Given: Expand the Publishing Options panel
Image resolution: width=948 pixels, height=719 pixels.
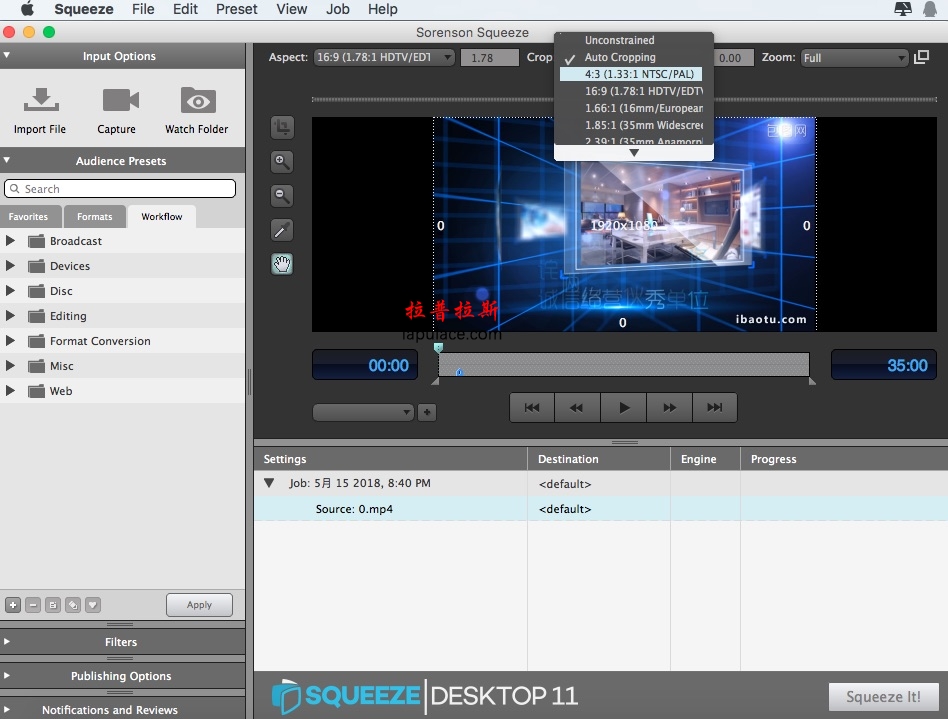Looking at the screenshot, I should pyautogui.click(x=7, y=675).
